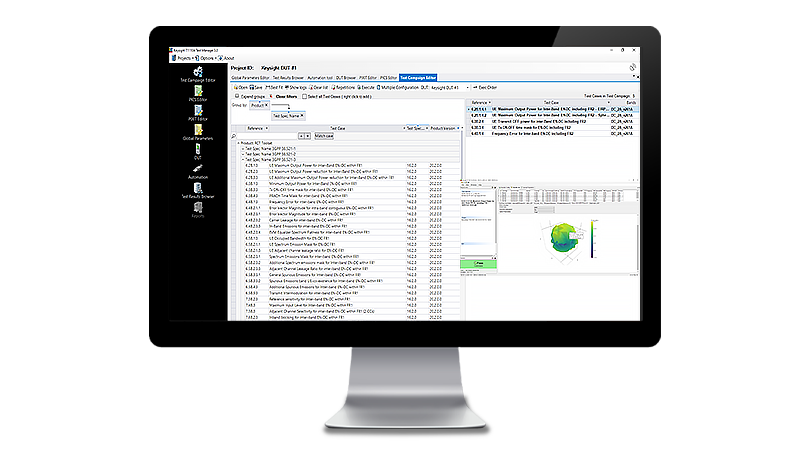Switch to the Test Results Browser tab

(287, 77)
